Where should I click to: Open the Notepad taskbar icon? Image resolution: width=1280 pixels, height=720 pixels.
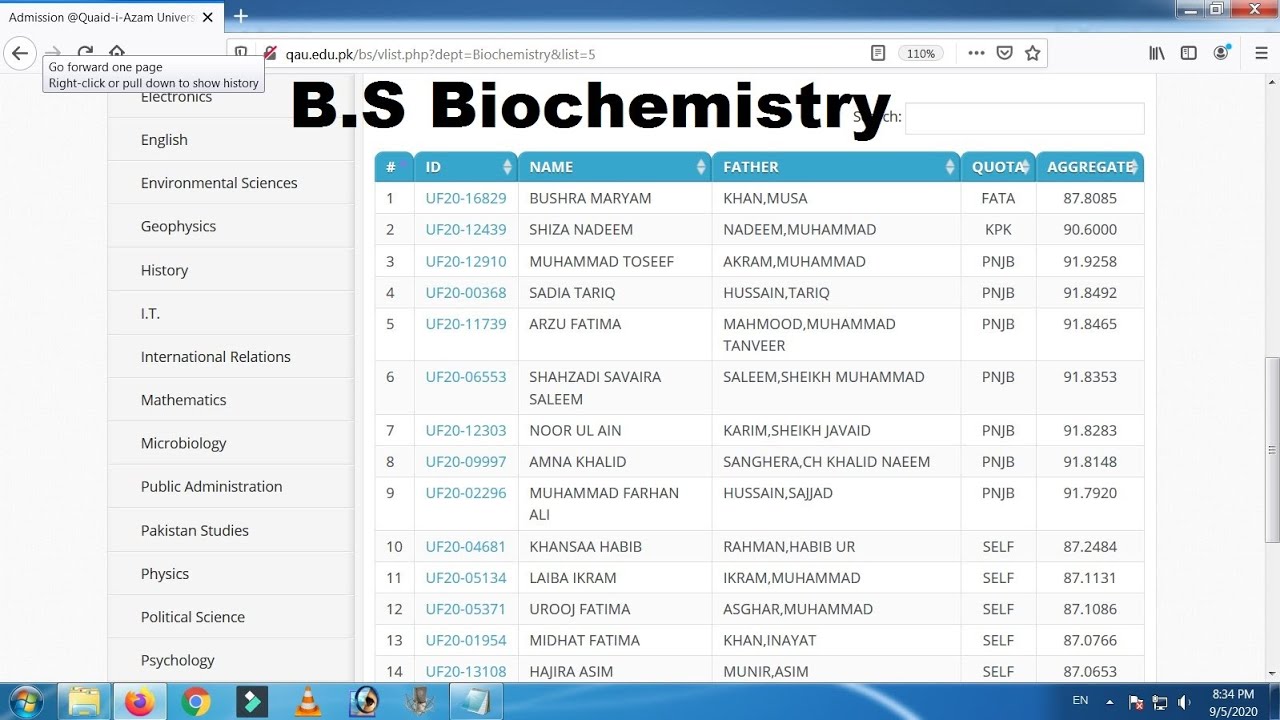[x=475, y=702]
